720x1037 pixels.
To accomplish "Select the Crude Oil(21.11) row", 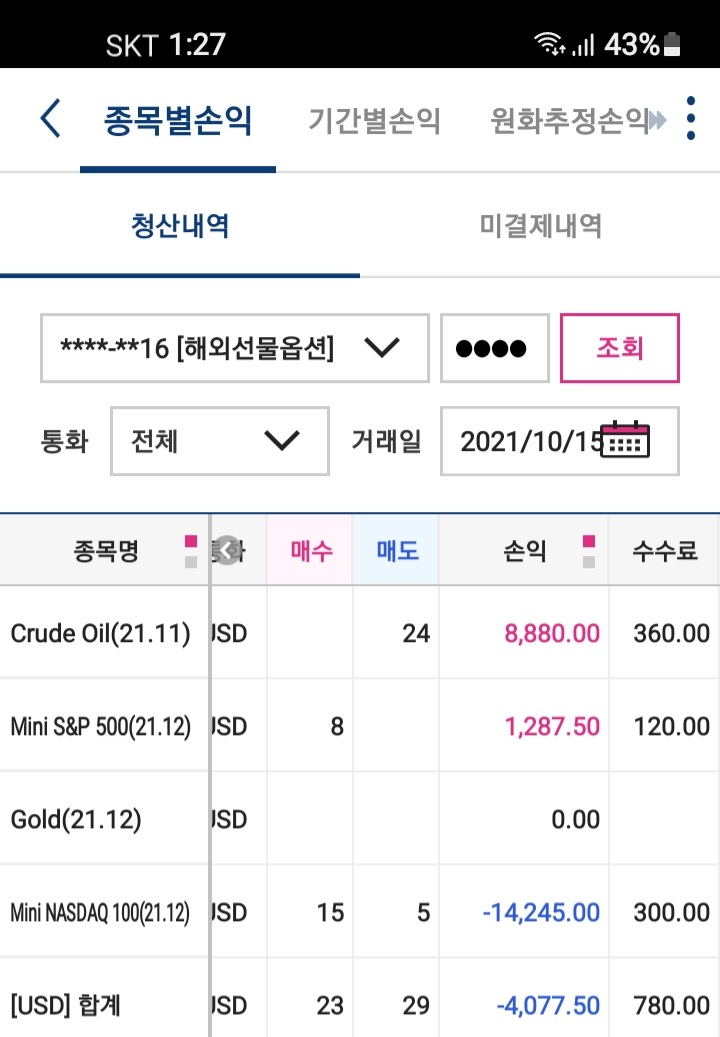I will [360, 633].
